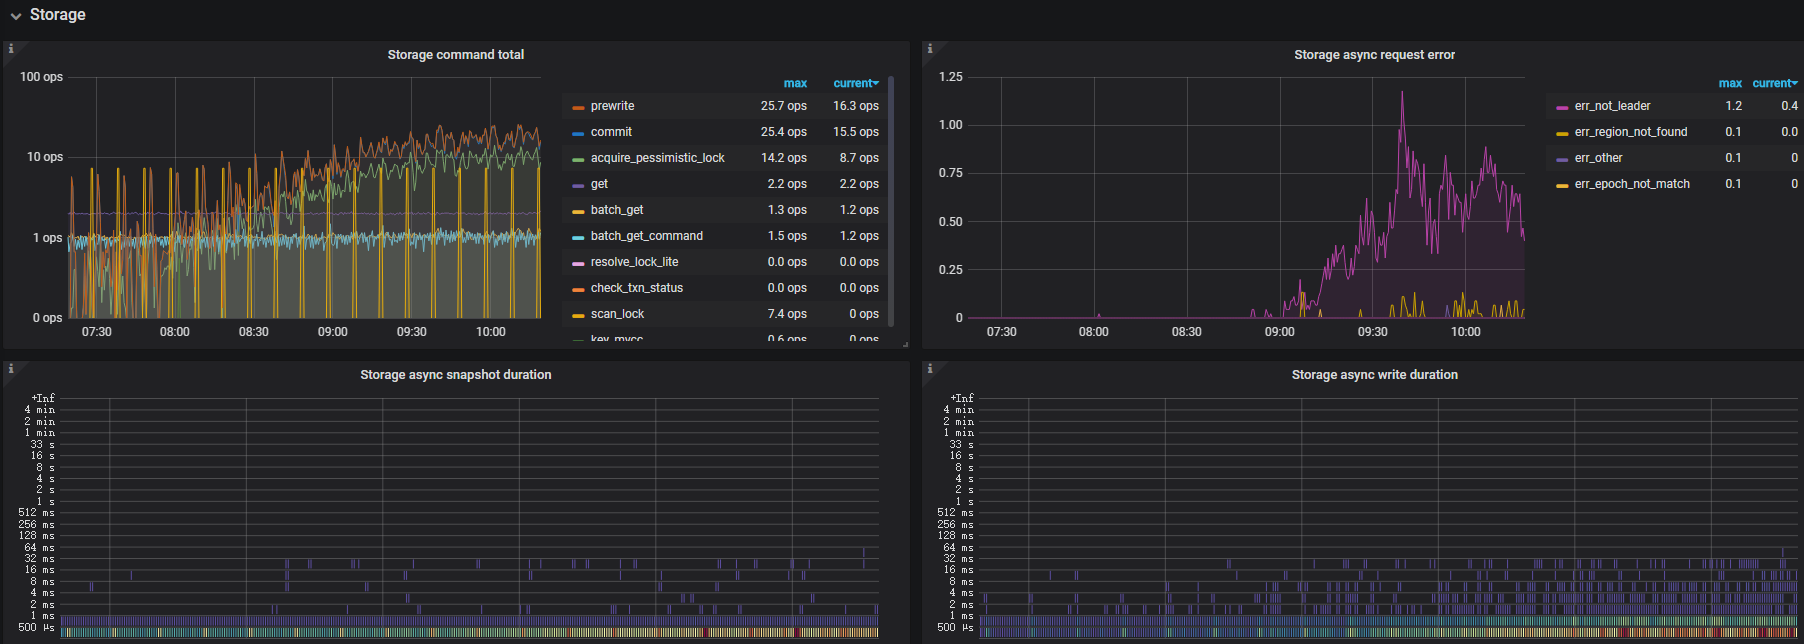Viewport: 1804px width, 644px height.
Task: Click info icon on async snapshot duration panel
Action: (11, 369)
